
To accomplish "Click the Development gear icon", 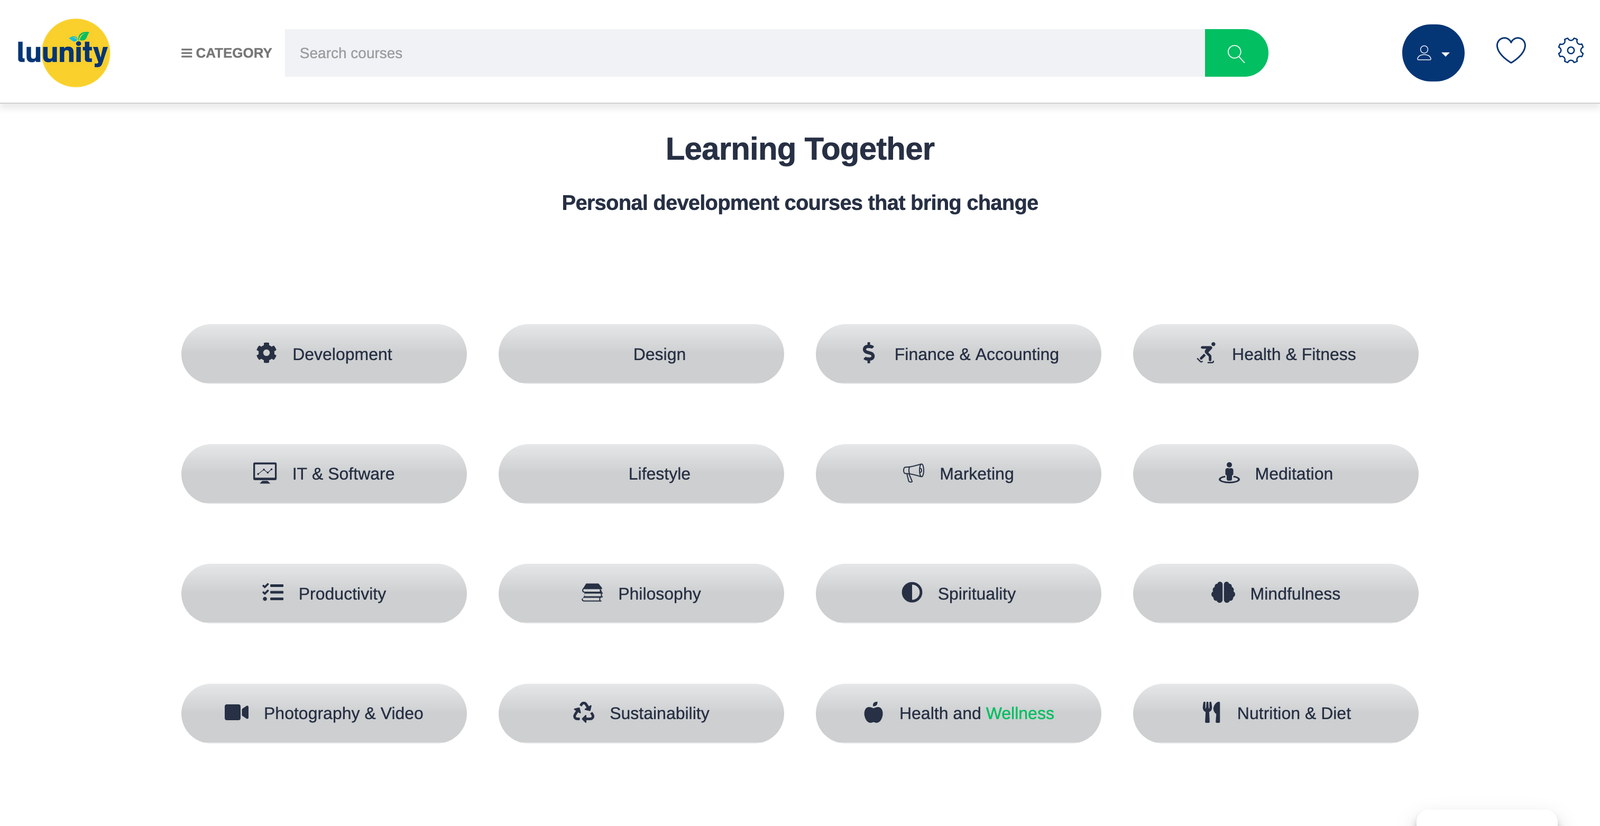I will [266, 353].
